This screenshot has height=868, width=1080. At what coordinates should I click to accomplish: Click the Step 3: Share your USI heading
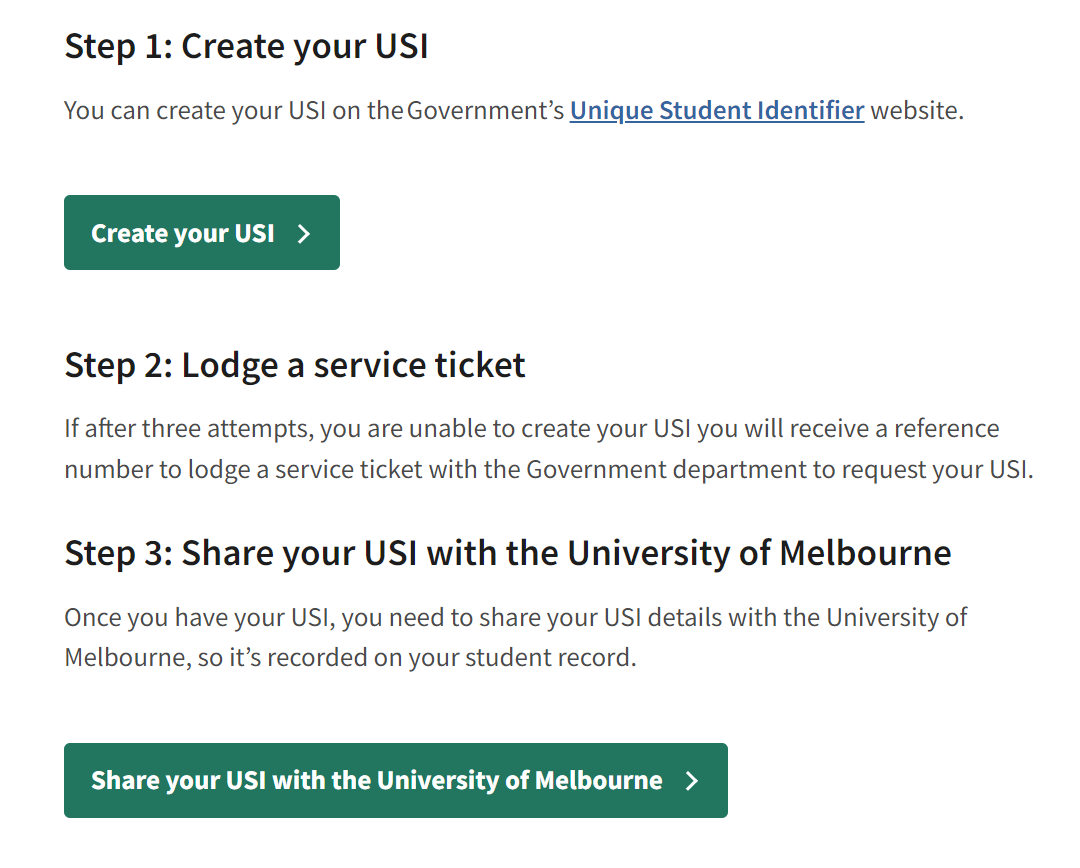[508, 553]
